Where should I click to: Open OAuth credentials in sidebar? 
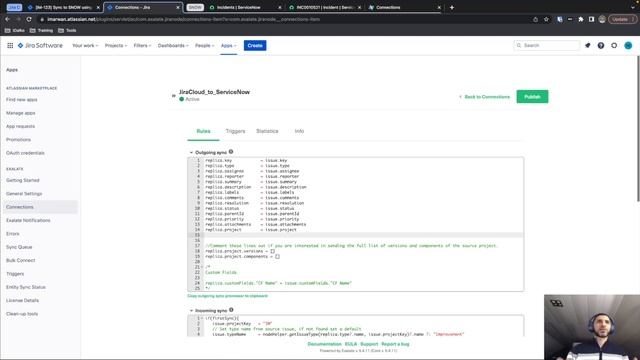(x=25, y=153)
